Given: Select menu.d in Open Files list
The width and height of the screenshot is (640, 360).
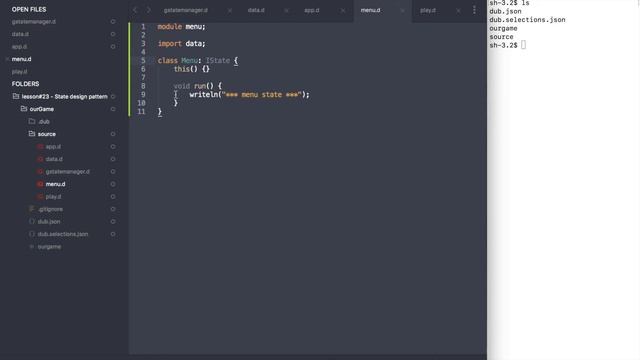Looking at the screenshot, I should pos(21,59).
